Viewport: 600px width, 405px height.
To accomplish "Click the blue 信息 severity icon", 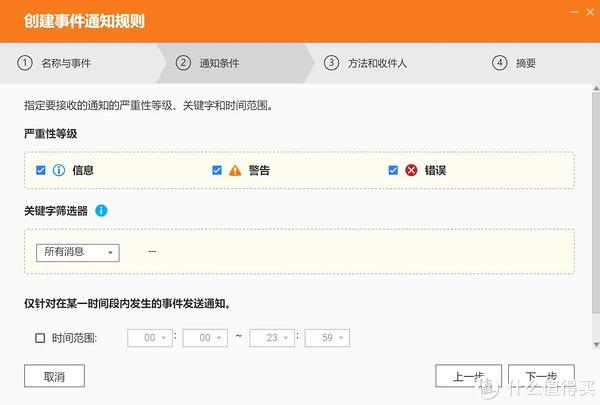I will tap(58, 170).
